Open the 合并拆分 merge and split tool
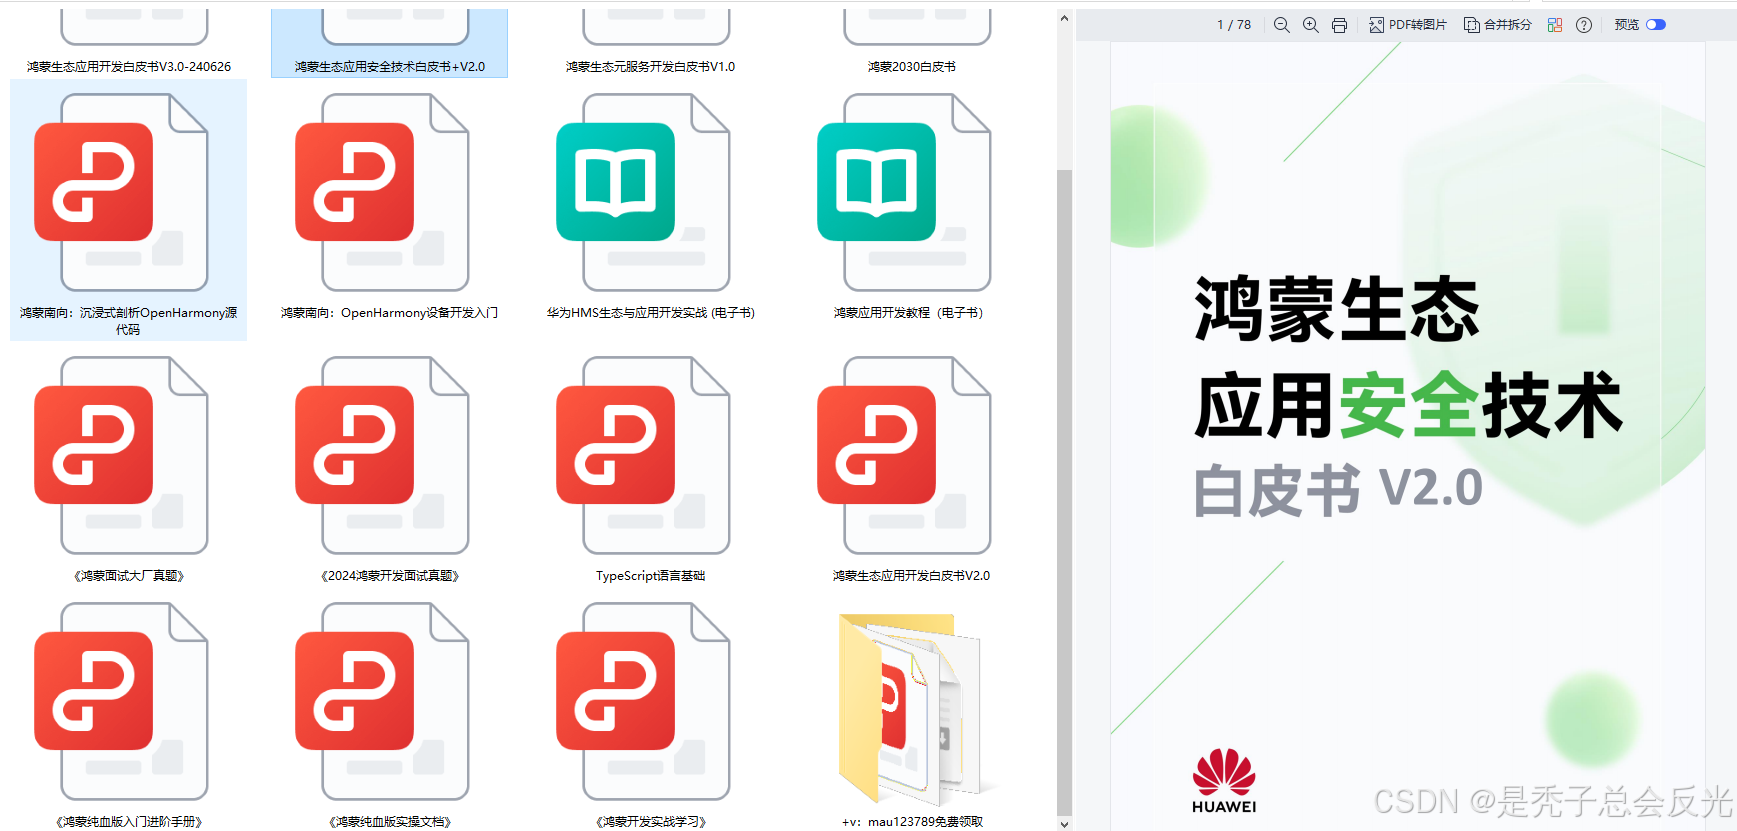The width and height of the screenshot is (1737, 831). pyautogui.click(x=1497, y=25)
